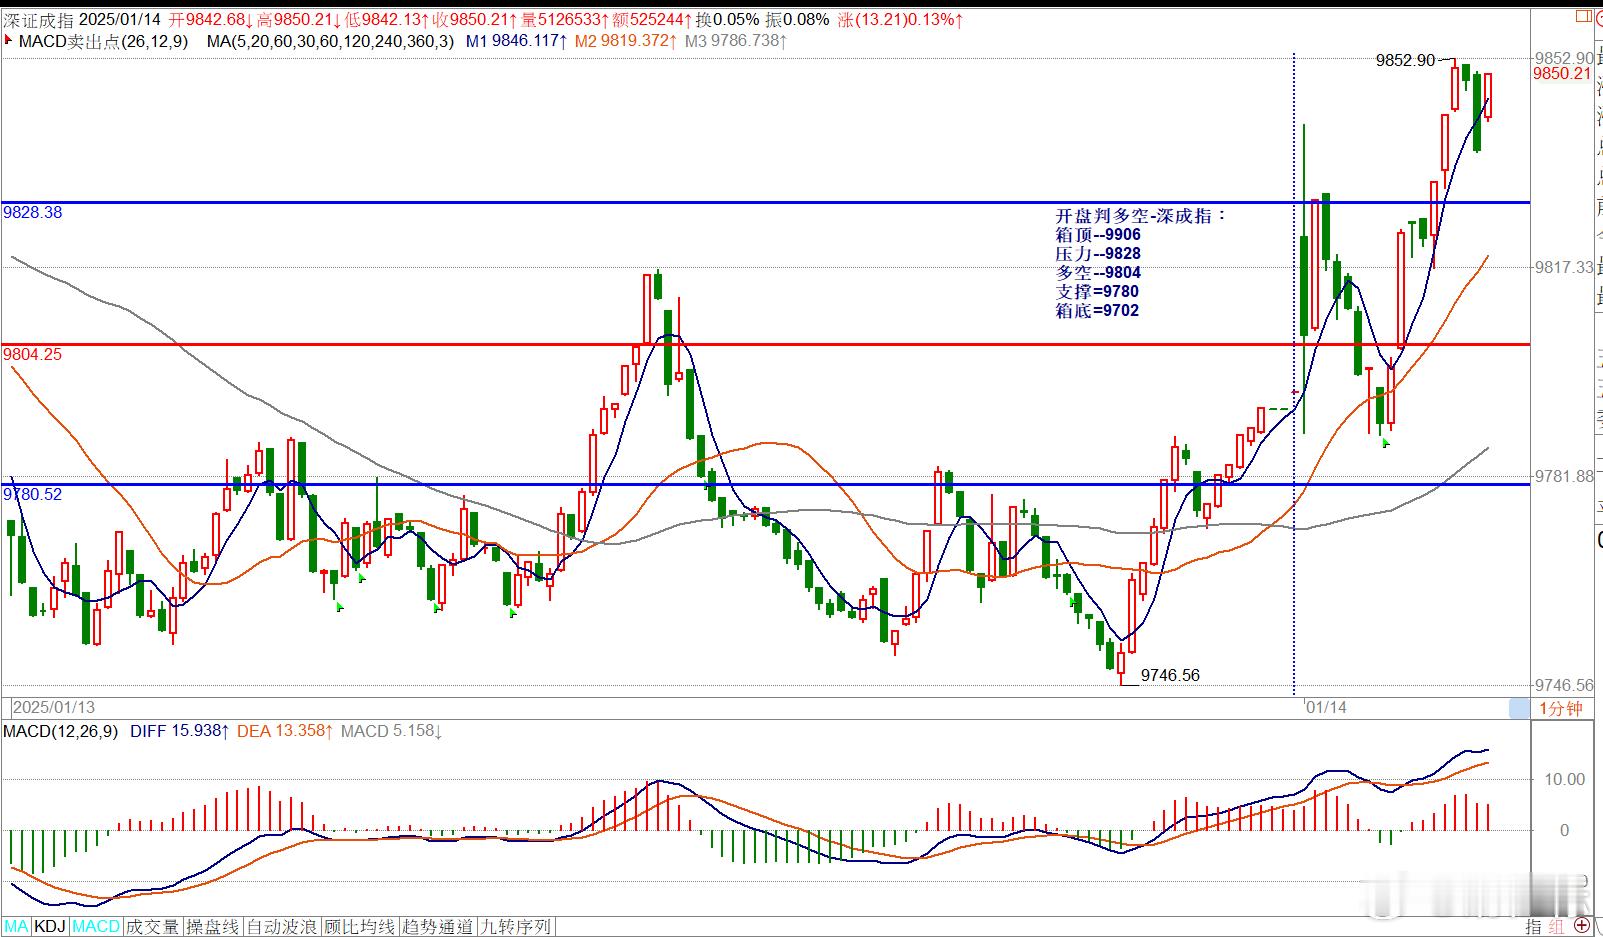Image resolution: width=1603 pixels, height=937 pixels.
Task: Click the M2 9819.372 value
Action: tap(626, 41)
